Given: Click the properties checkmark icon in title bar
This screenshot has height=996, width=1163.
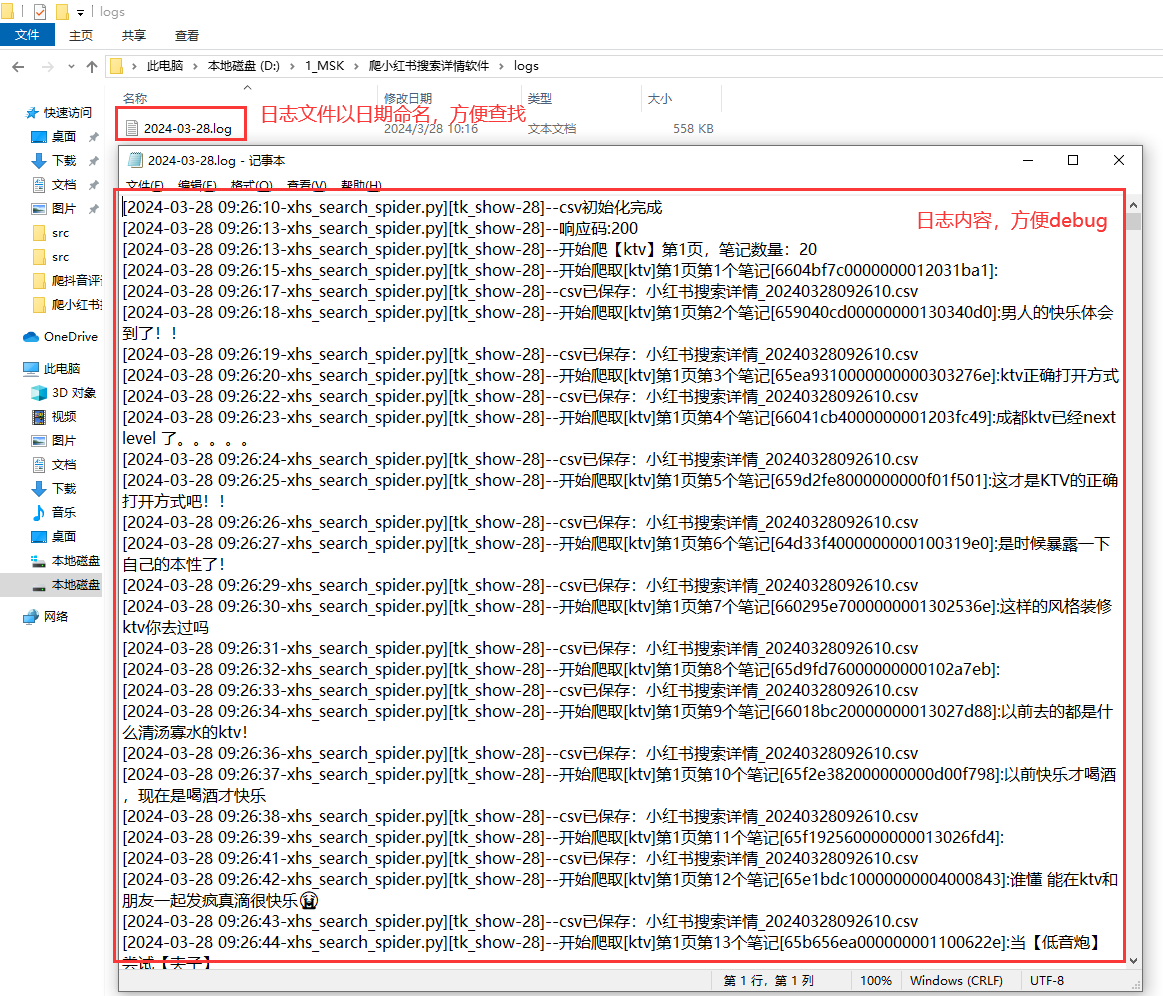Looking at the screenshot, I should tap(40, 12).
